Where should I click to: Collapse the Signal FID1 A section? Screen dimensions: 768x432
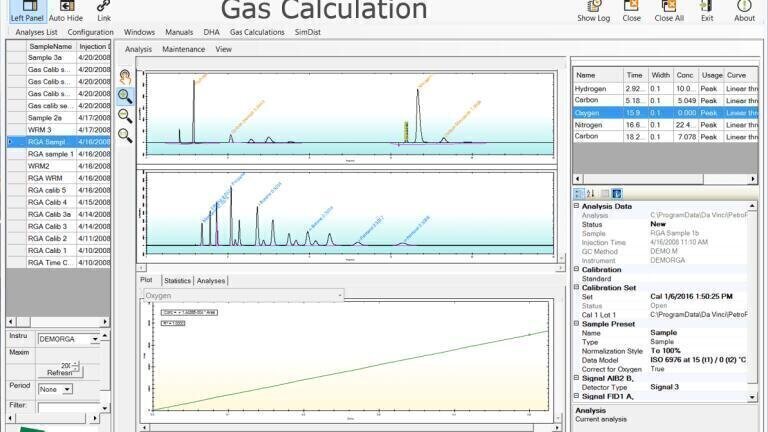click(576, 396)
